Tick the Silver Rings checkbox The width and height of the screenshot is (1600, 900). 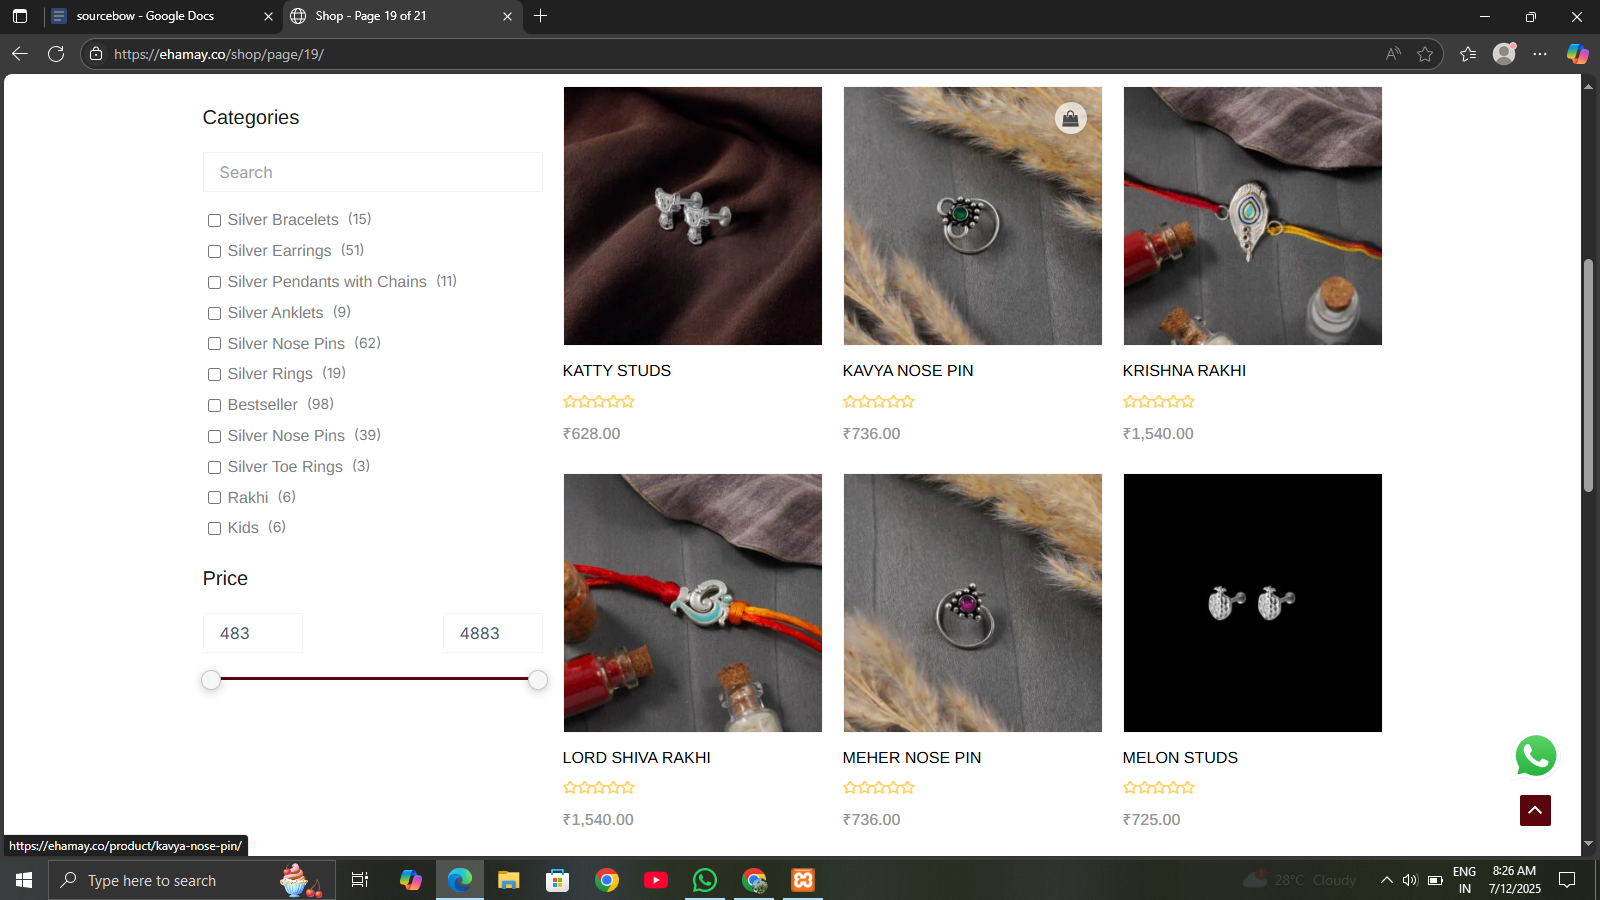pyautogui.click(x=214, y=374)
